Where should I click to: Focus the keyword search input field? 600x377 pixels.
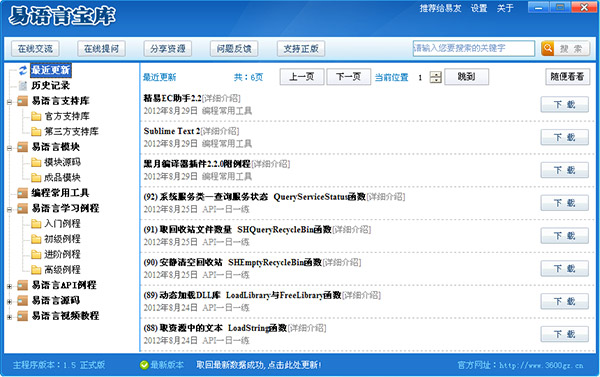(474, 49)
